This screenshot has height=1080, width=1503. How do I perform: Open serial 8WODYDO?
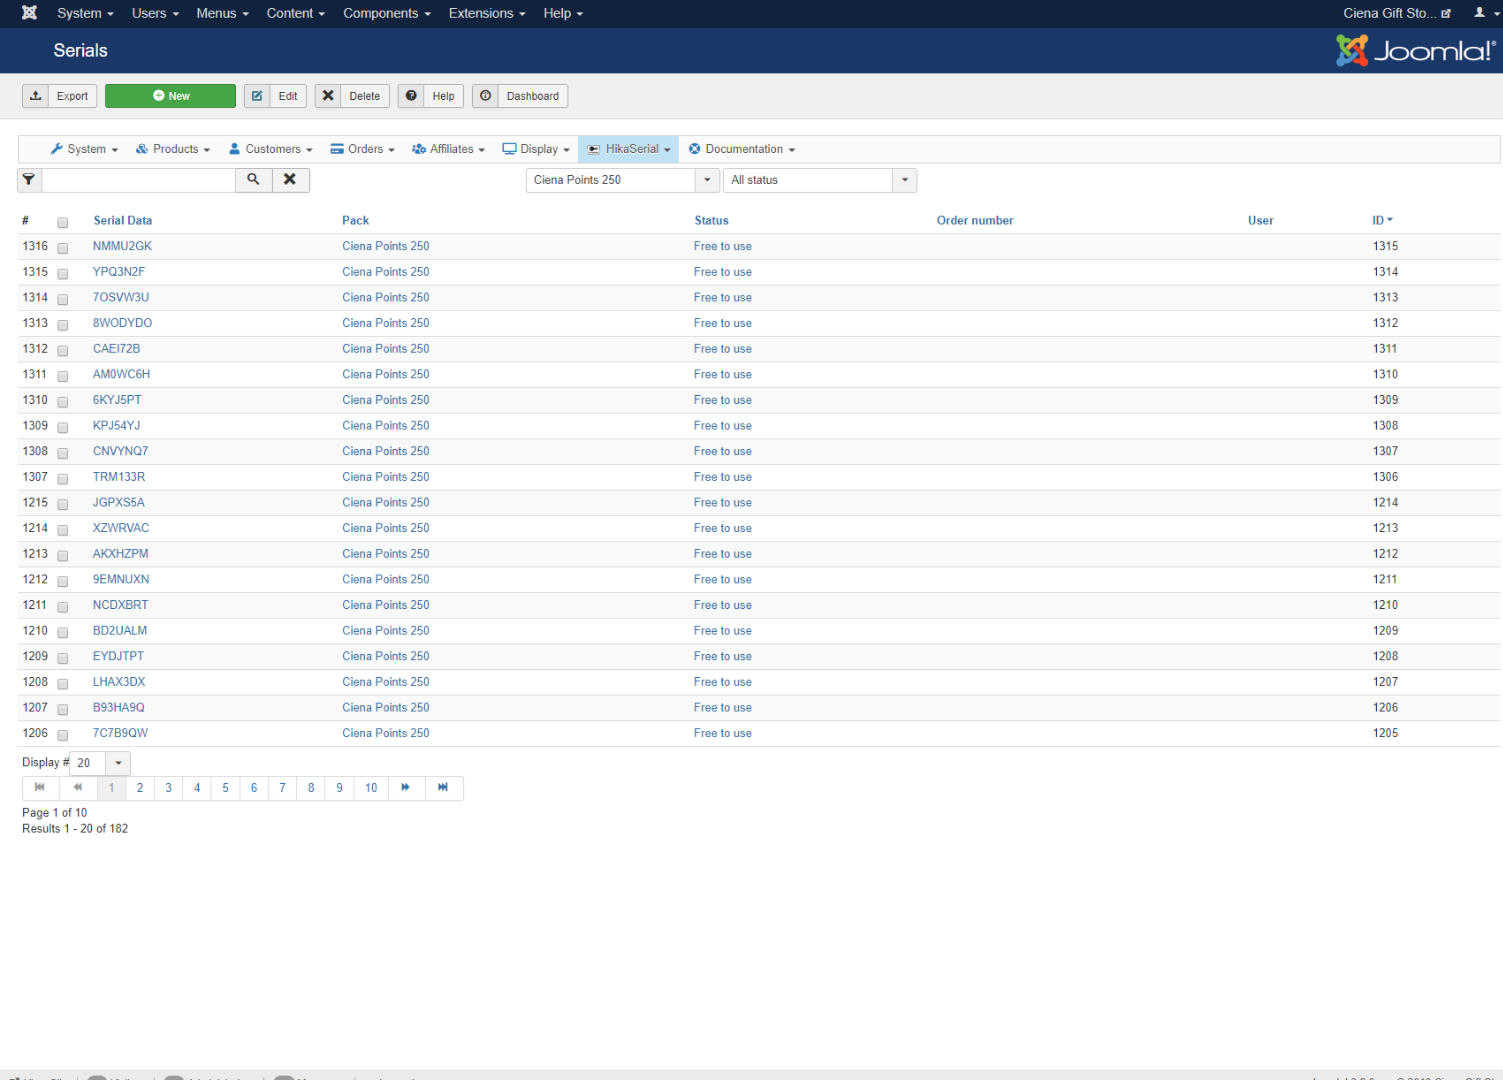(x=123, y=323)
